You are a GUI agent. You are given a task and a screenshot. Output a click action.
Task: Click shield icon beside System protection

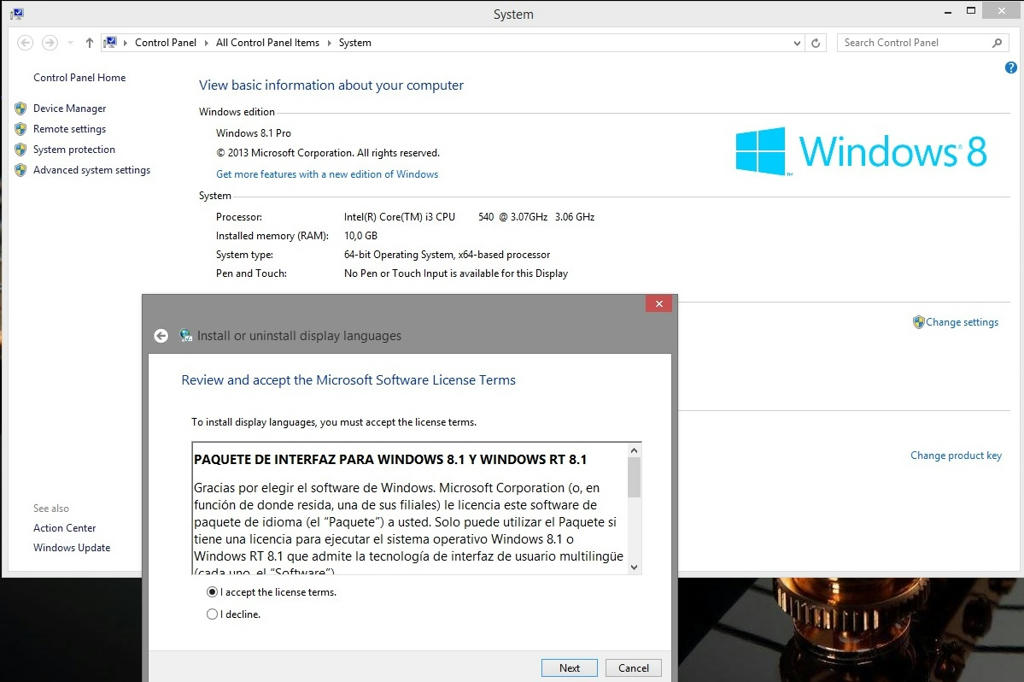[21, 150]
